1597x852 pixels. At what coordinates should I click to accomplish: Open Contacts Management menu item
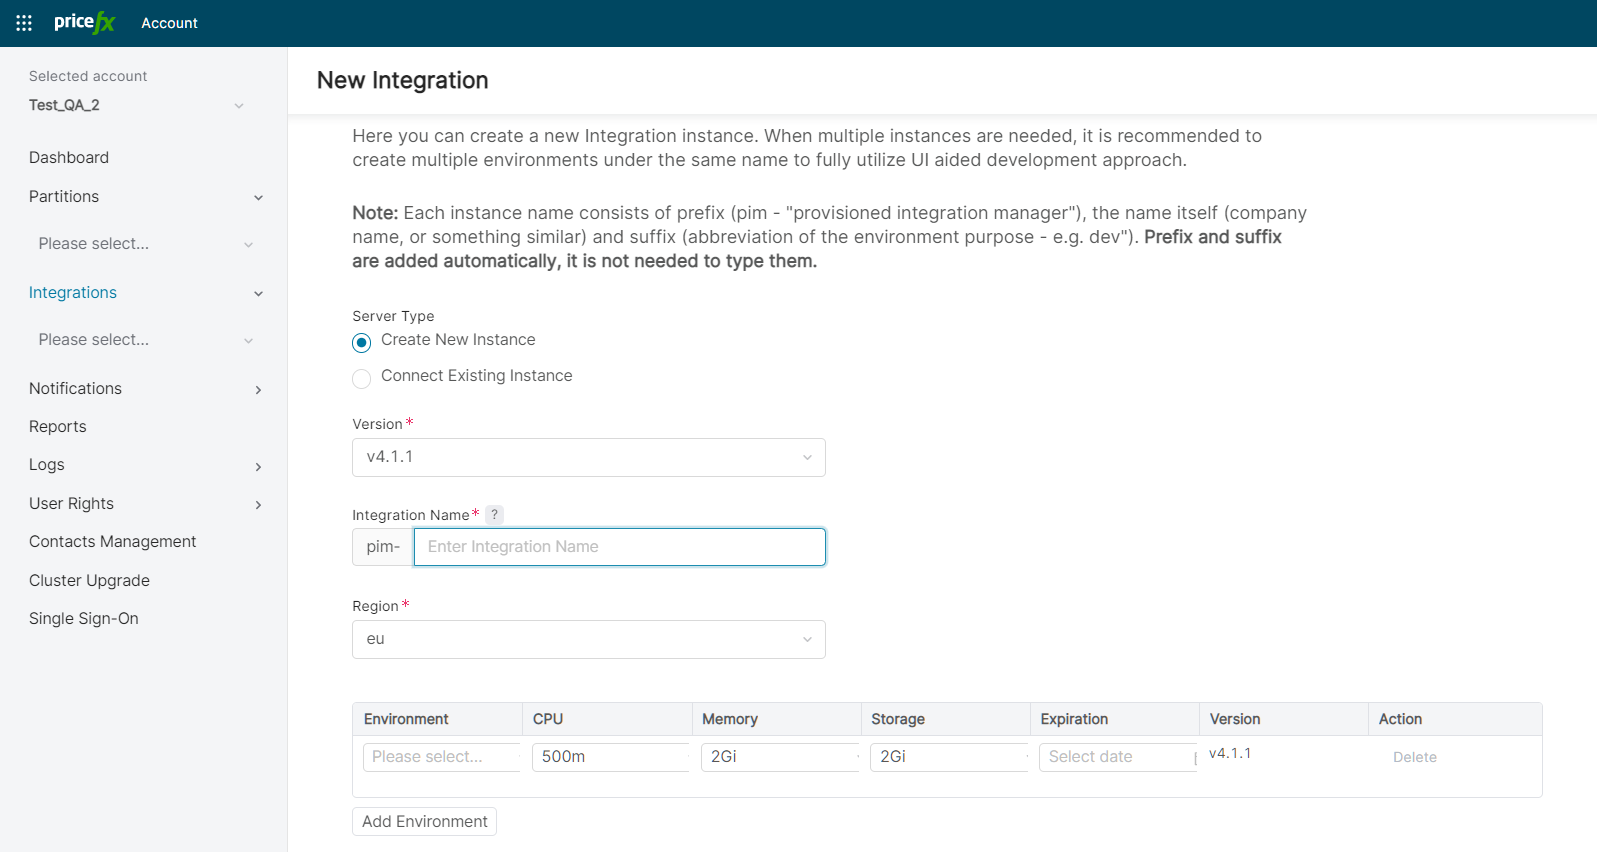coord(113,542)
